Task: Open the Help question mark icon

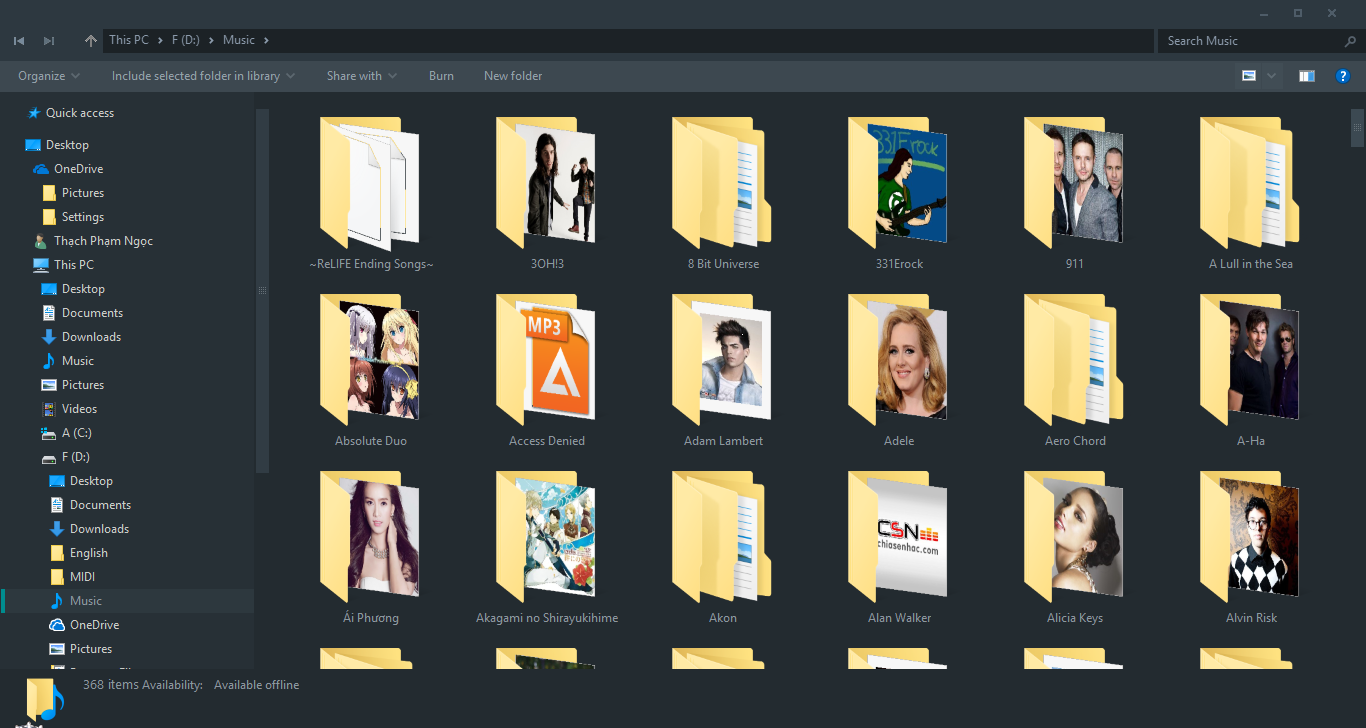Action: click(x=1343, y=76)
